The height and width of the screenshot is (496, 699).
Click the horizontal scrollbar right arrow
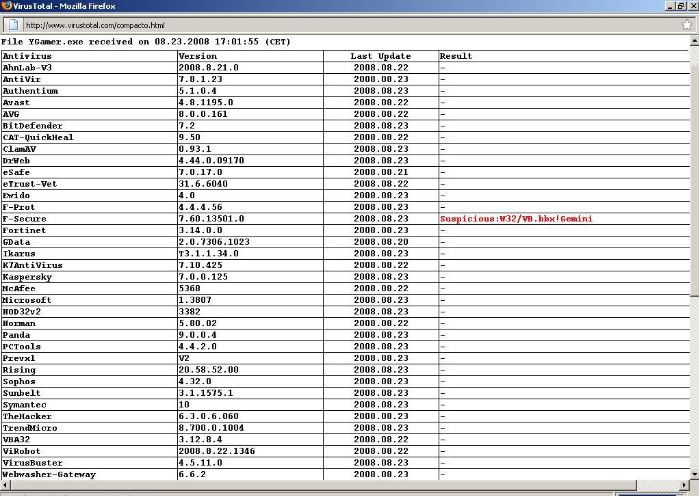coord(685,485)
